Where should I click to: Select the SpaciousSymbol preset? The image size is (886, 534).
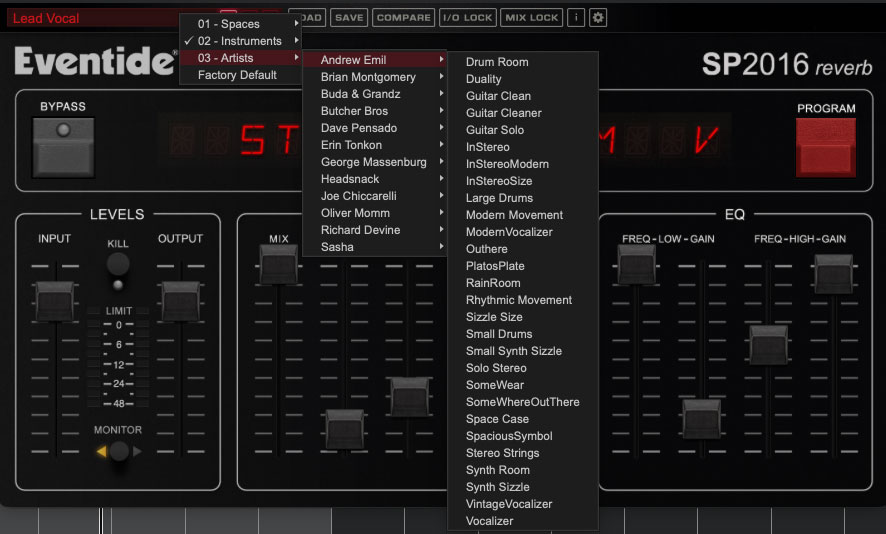523,436
